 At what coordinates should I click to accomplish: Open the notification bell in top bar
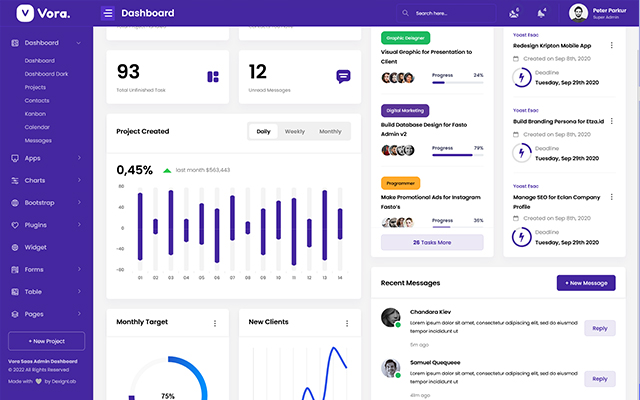point(541,13)
